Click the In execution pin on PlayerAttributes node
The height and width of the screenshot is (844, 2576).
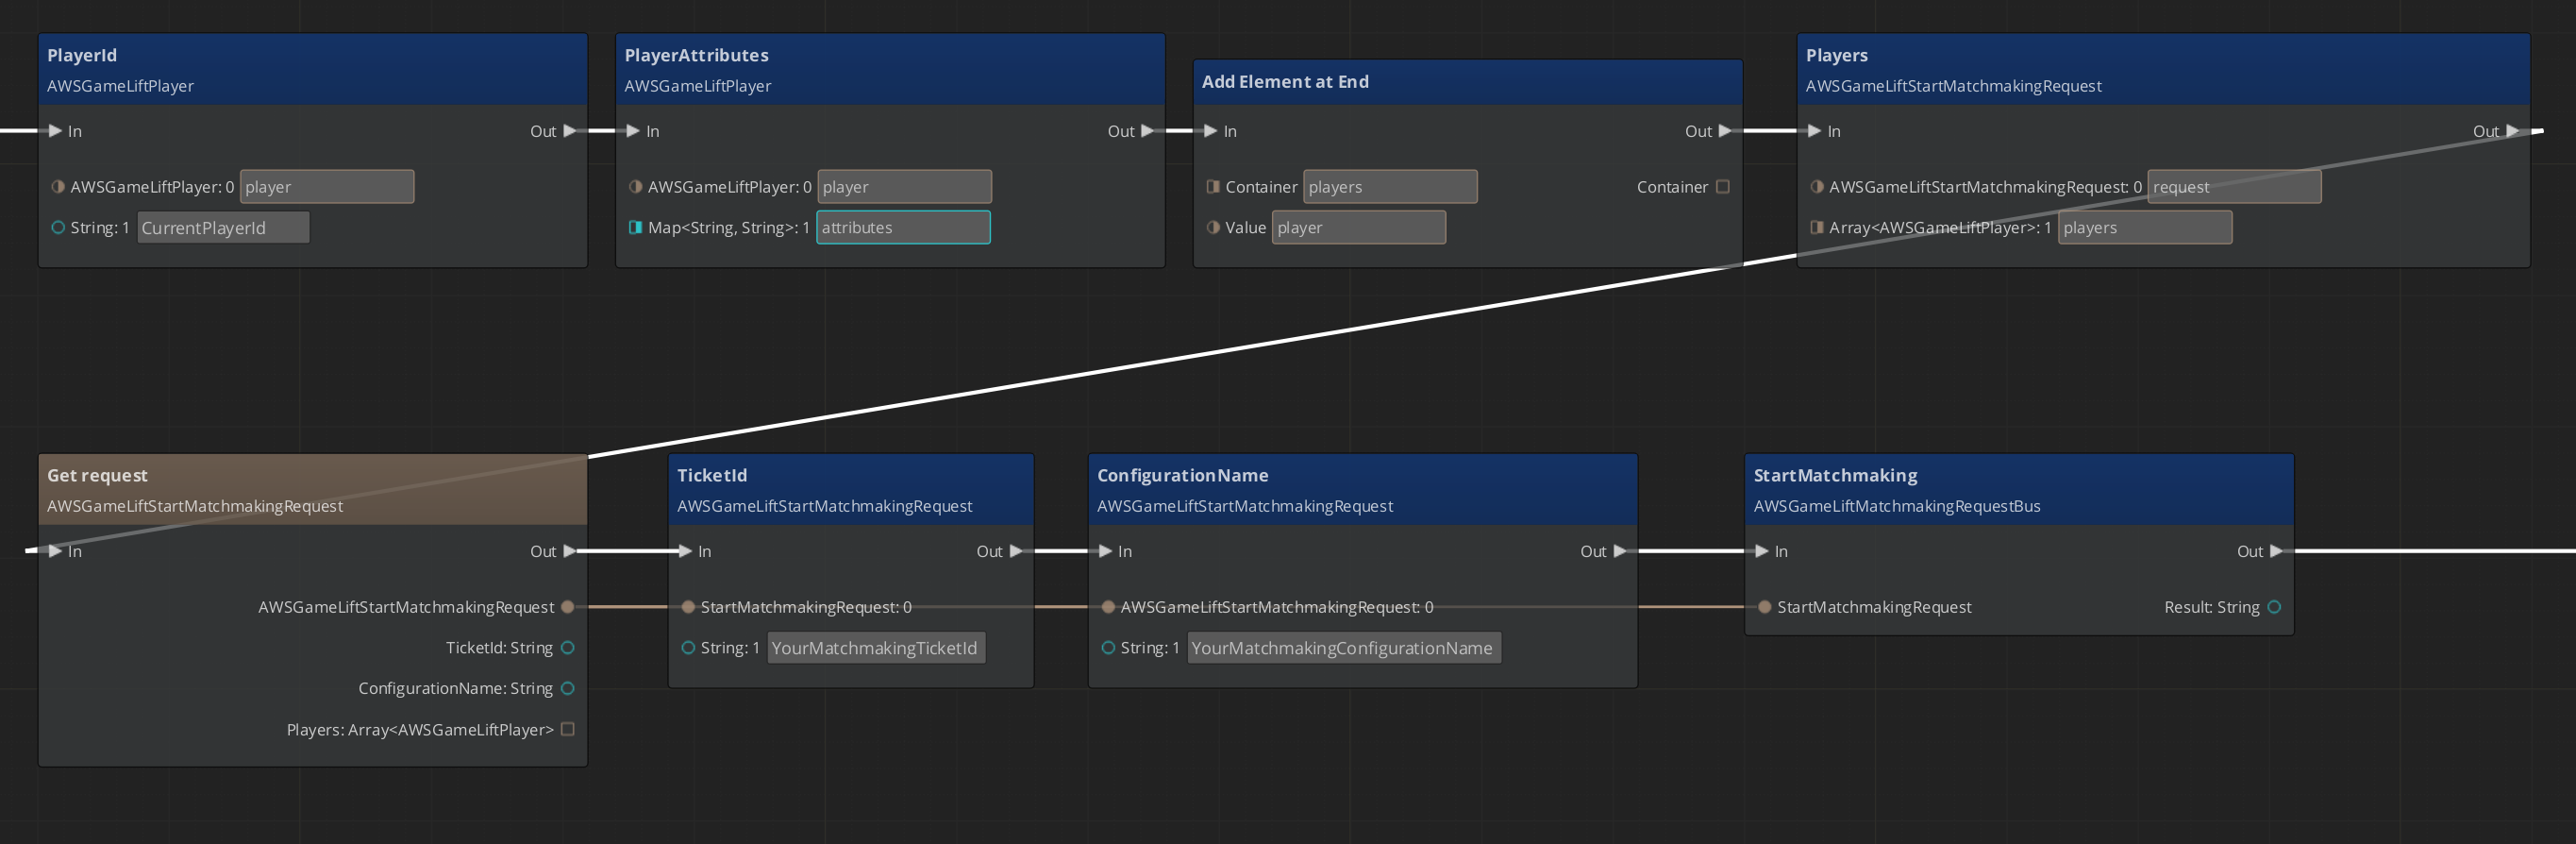click(633, 131)
